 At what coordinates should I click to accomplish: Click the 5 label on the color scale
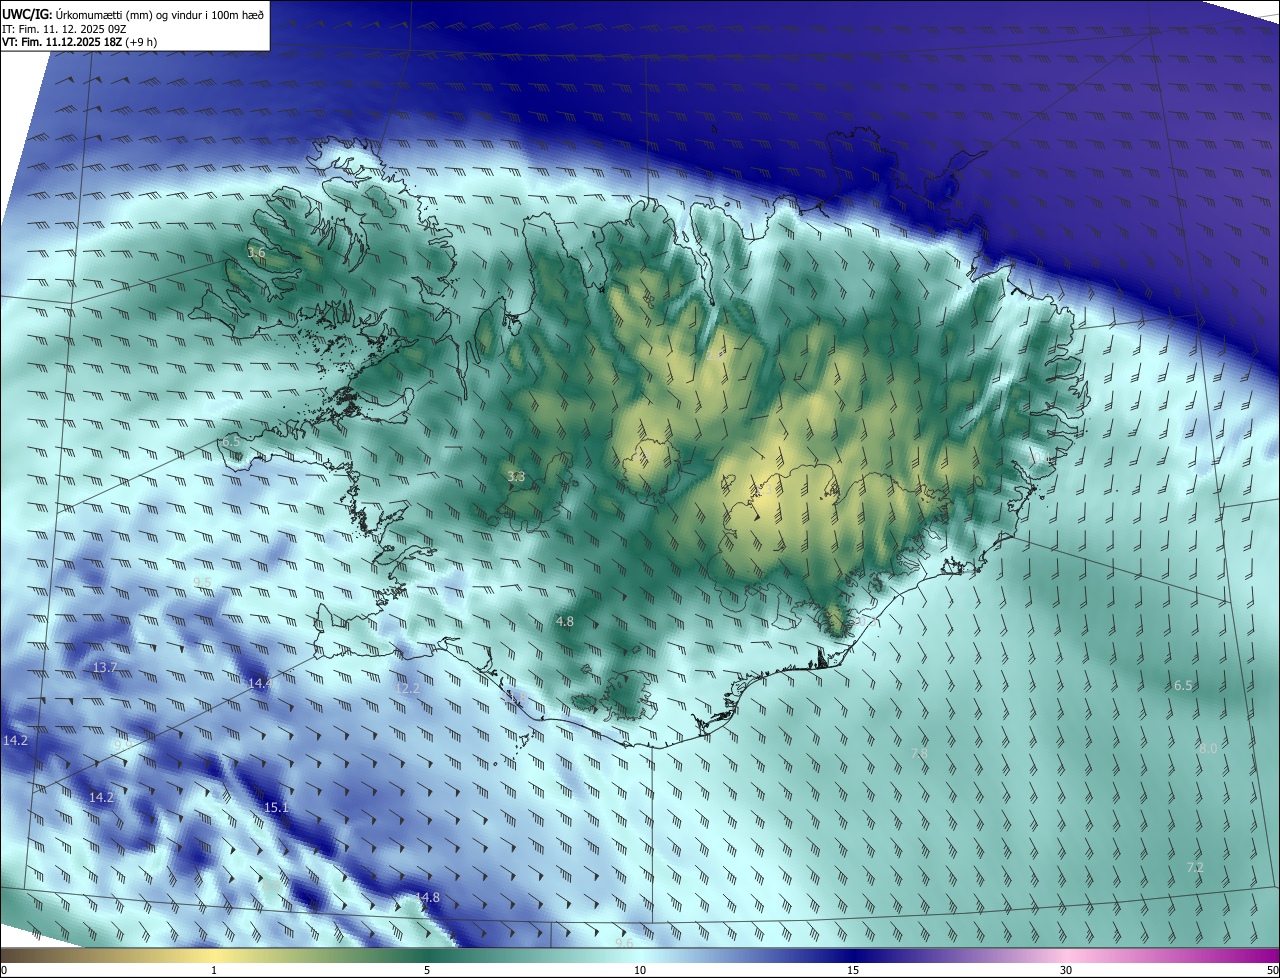[x=427, y=970]
